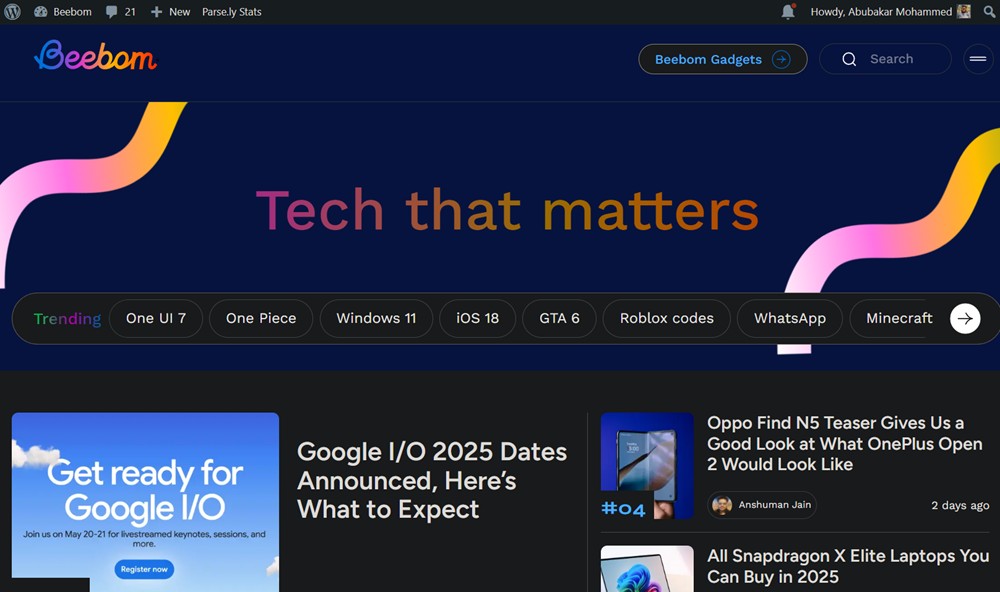Open Howdy, Abubakar Mohammed account menu
The height and width of the screenshot is (592, 1000).
click(890, 11)
